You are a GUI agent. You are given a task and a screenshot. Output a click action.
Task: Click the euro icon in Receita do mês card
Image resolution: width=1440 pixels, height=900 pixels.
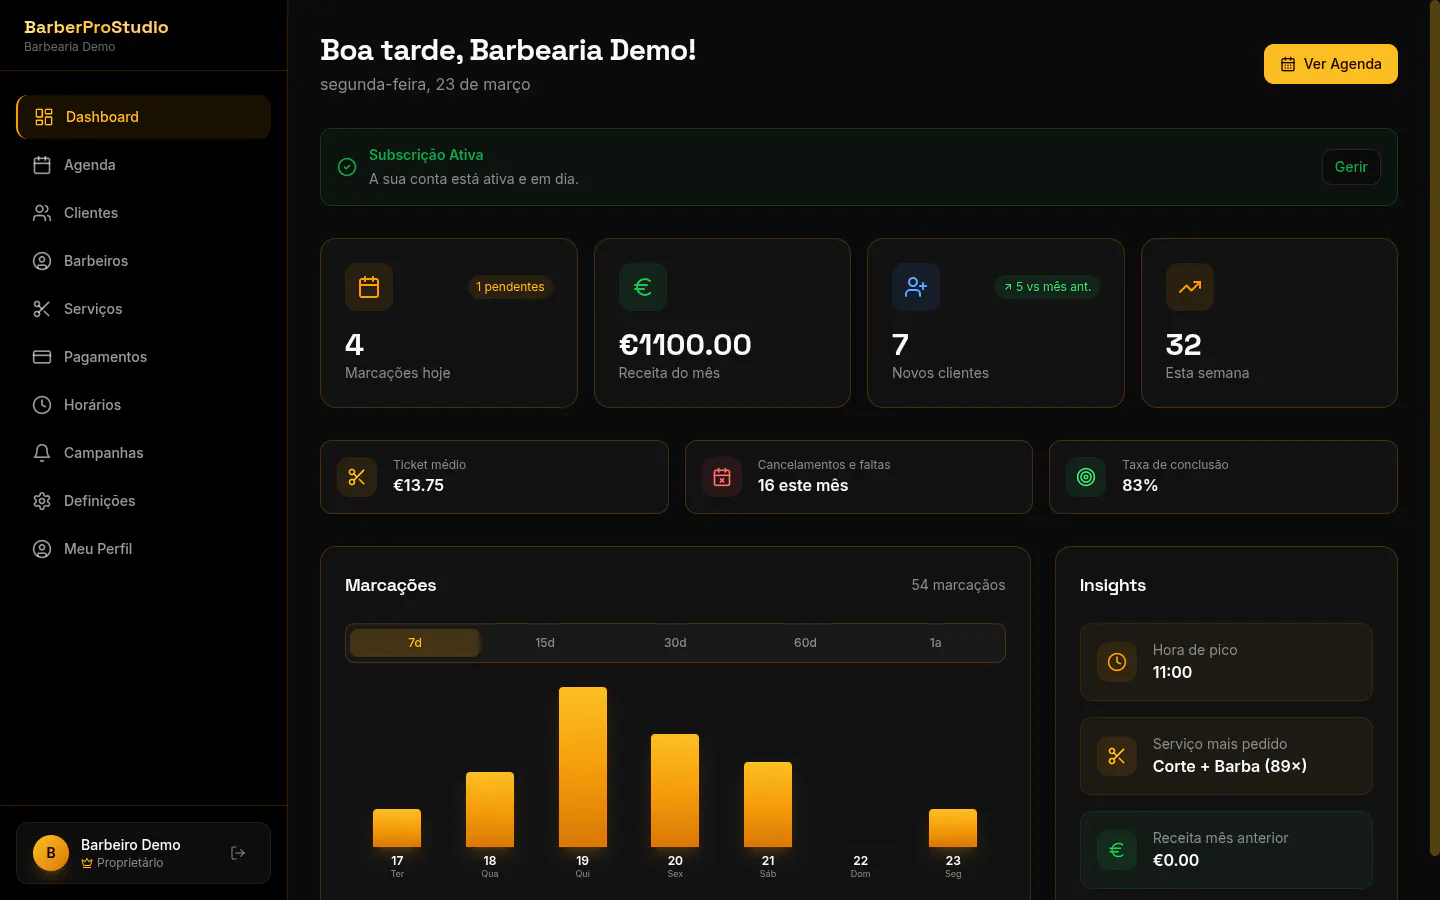(643, 287)
